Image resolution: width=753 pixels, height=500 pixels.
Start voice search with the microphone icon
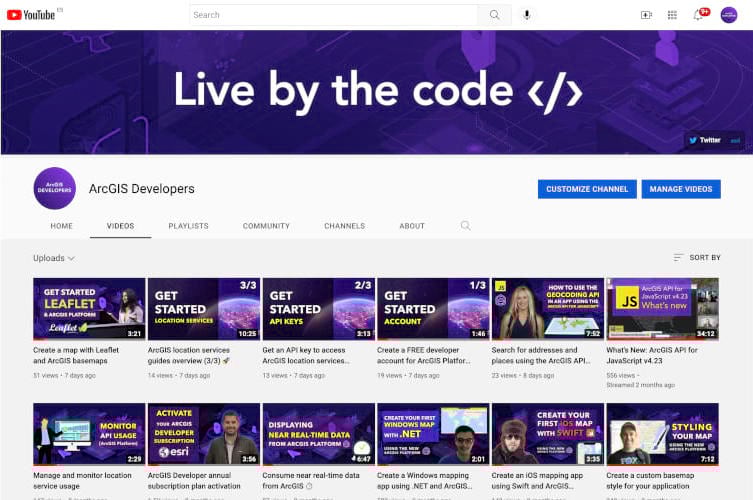(527, 15)
